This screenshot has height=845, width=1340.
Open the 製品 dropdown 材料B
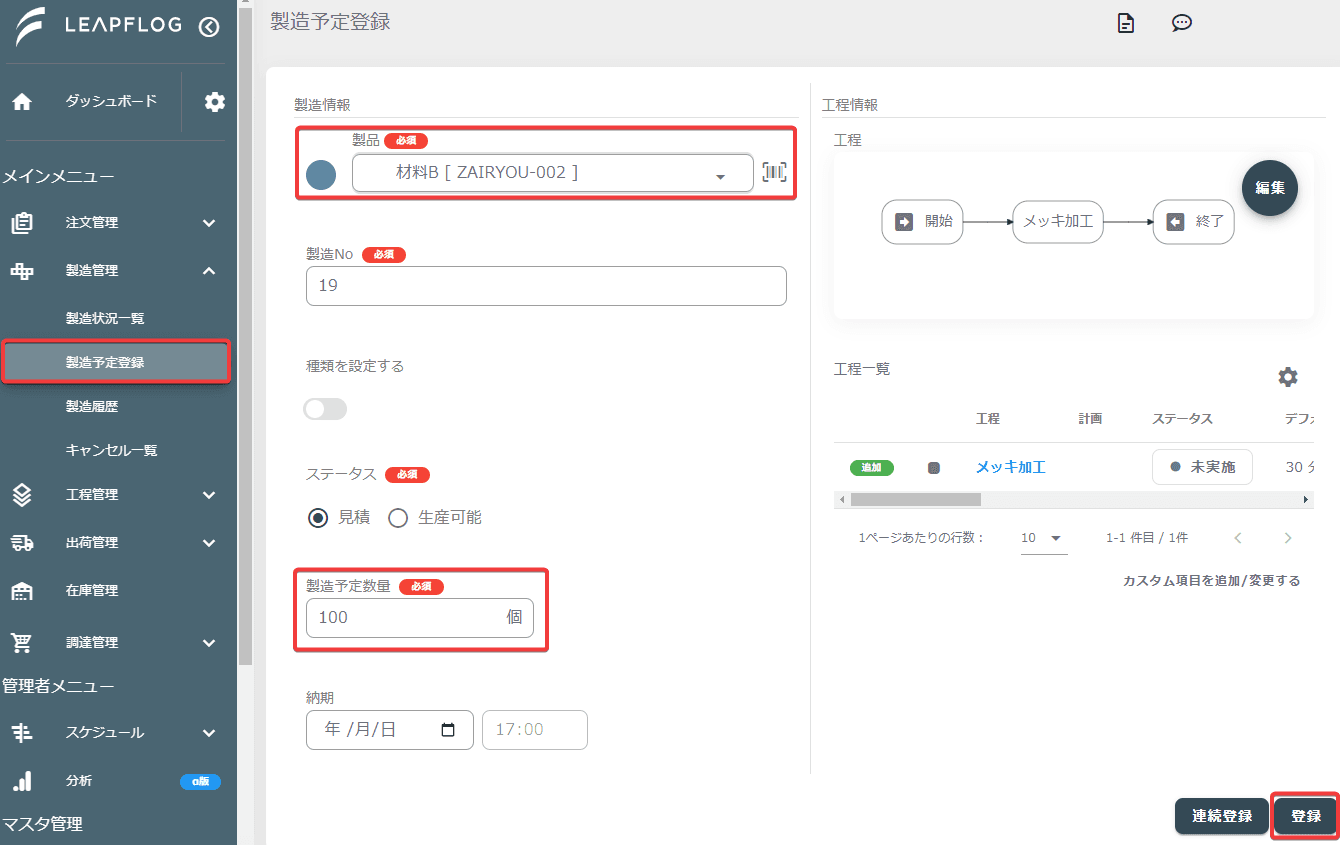point(552,172)
